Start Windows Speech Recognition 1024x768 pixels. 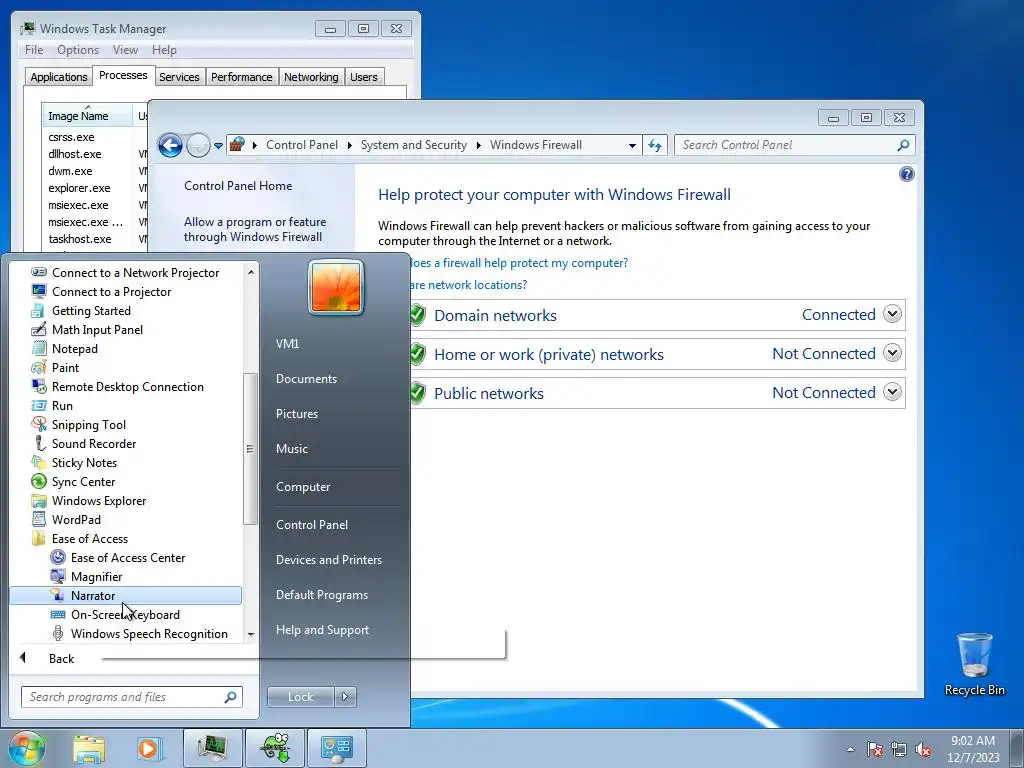(149, 633)
